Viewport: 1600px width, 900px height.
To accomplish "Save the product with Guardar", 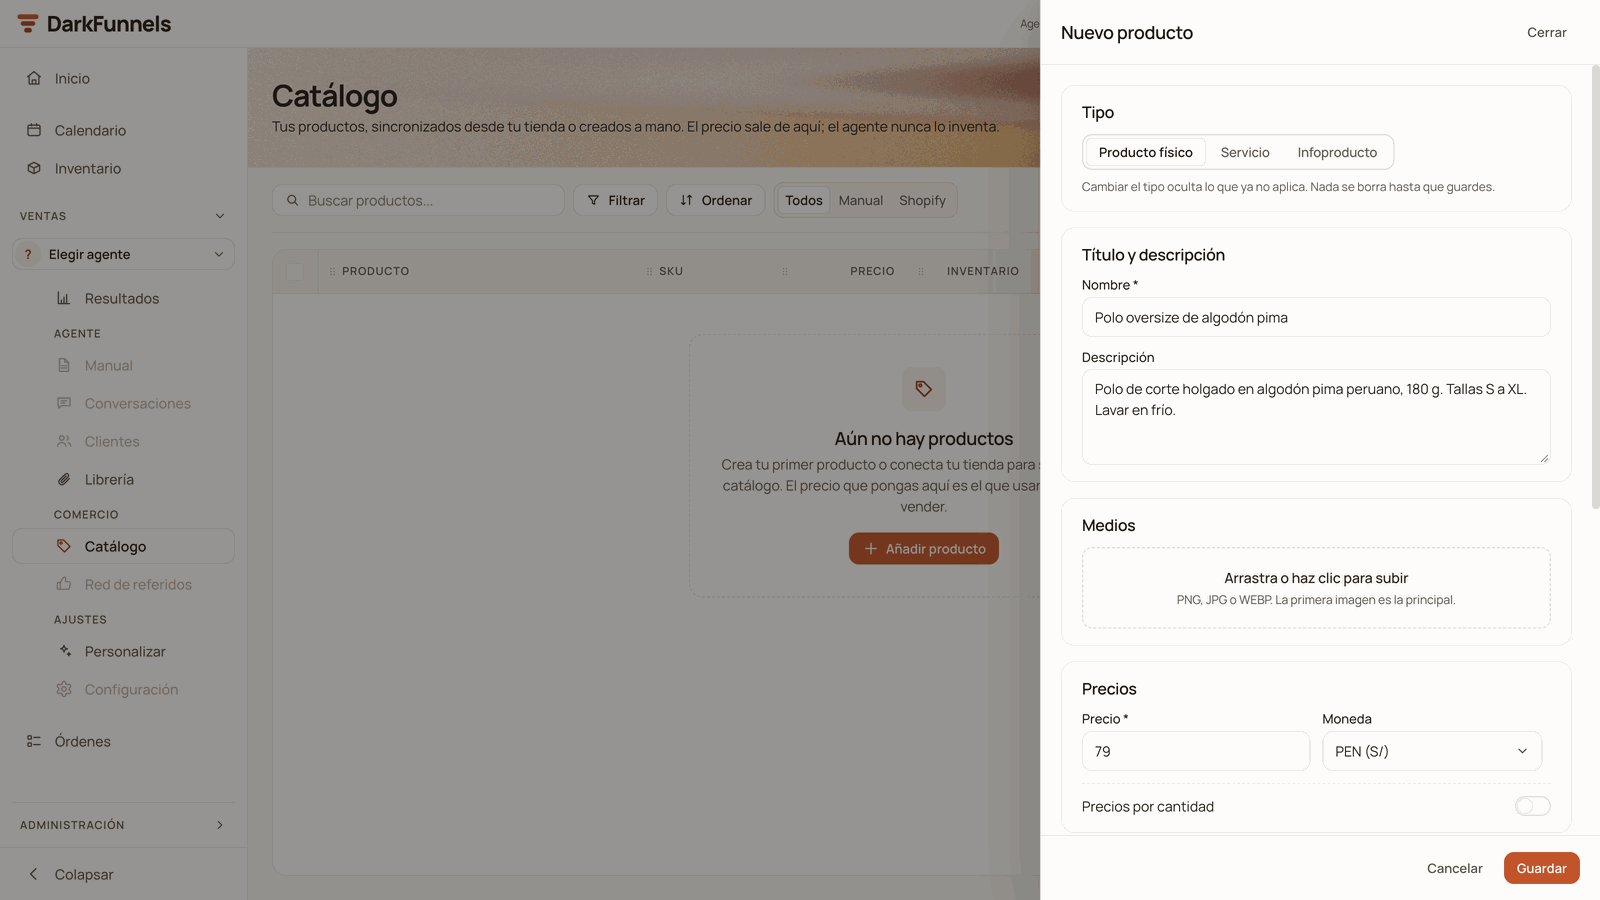I will point(1541,868).
